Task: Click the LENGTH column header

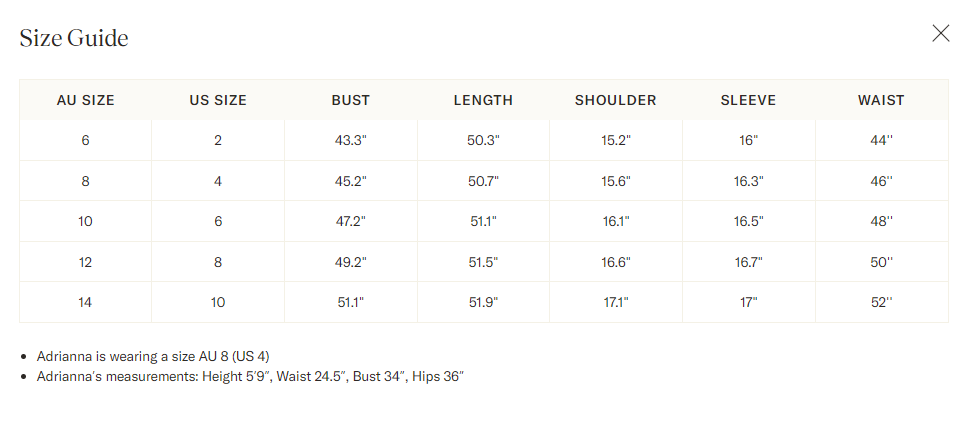Action: point(483,100)
